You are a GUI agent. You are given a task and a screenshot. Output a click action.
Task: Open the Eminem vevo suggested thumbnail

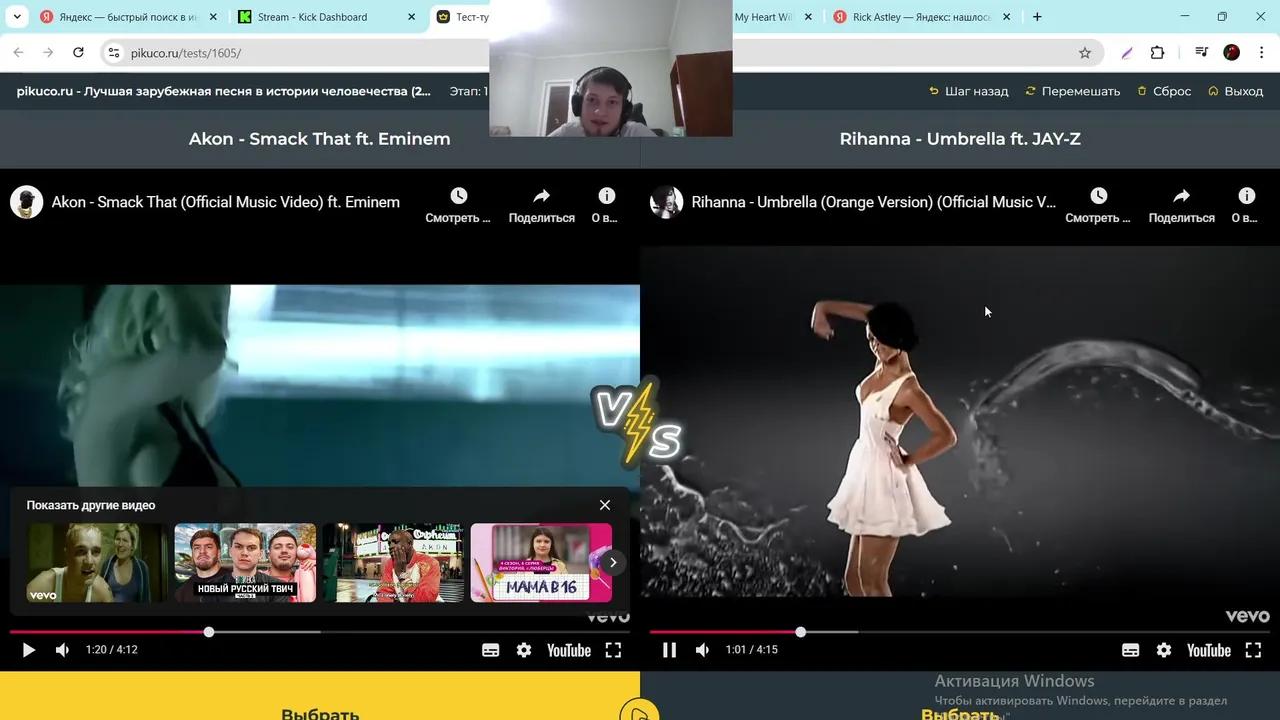tap(97, 562)
